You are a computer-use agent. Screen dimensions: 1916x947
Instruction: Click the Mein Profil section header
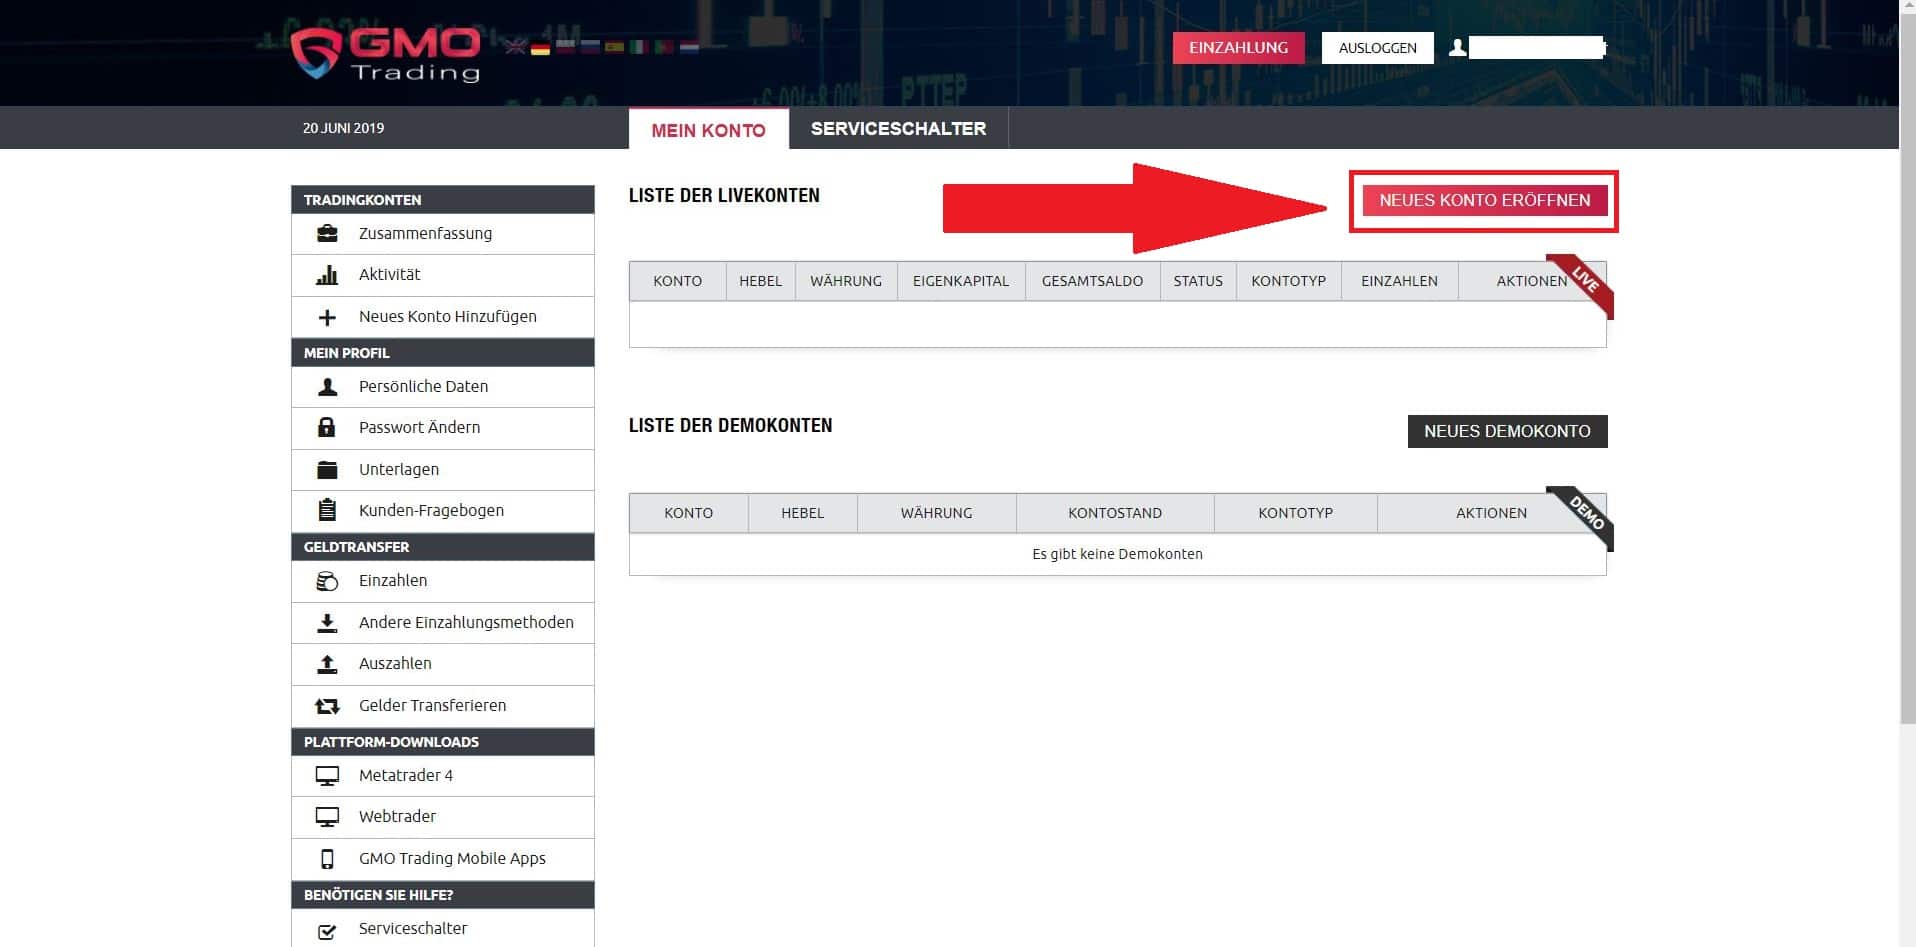click(442, 352)
